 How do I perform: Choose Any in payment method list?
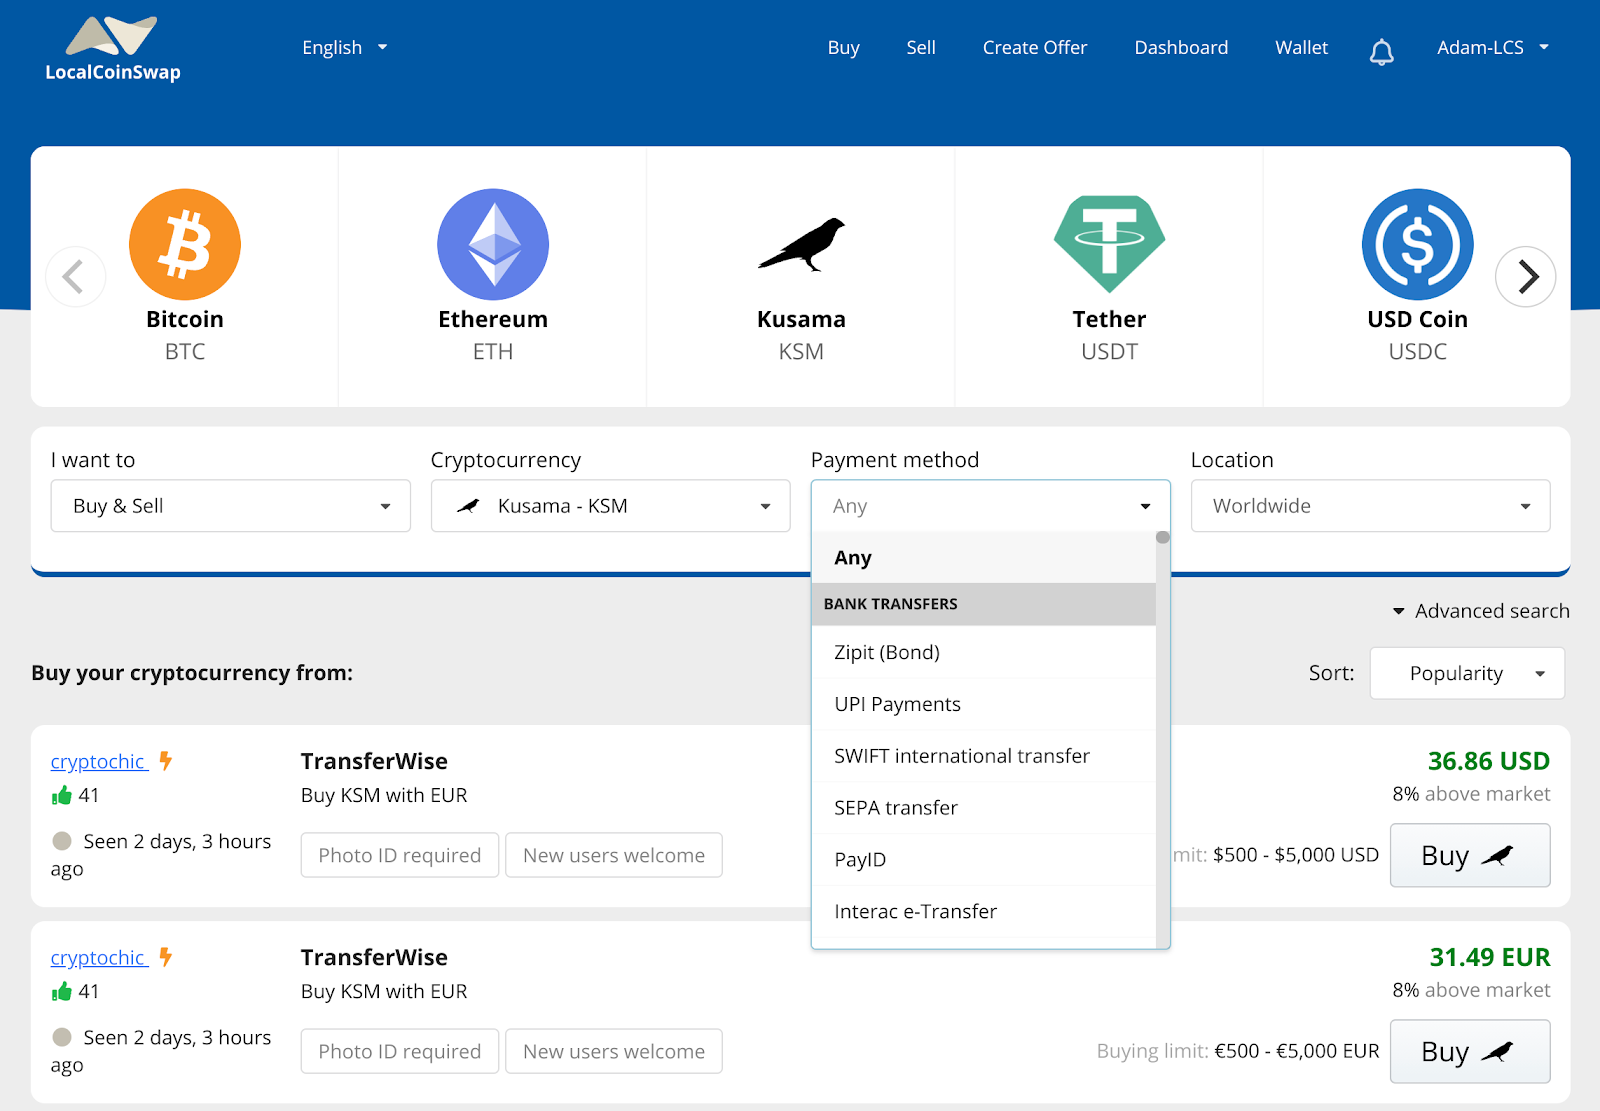[984, 557]
